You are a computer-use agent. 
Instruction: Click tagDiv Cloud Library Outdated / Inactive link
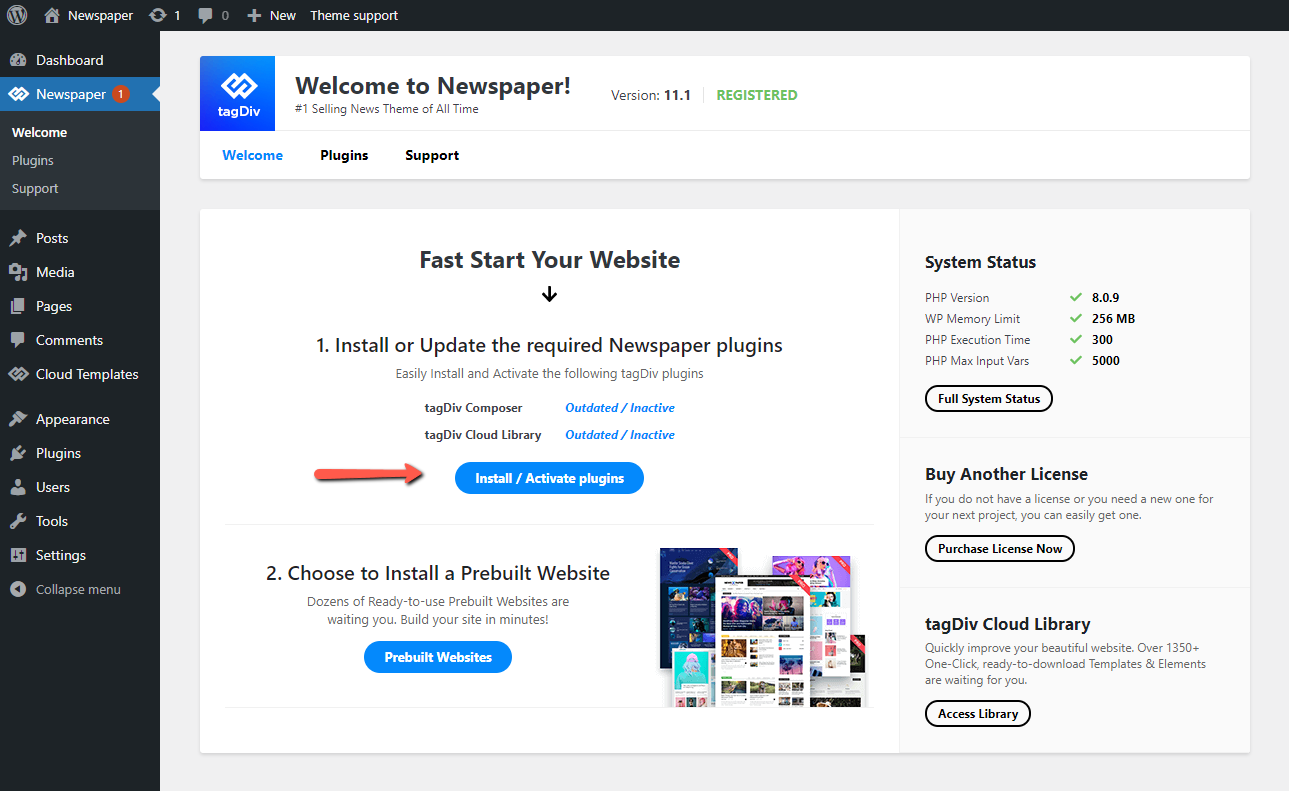(620, 435)
